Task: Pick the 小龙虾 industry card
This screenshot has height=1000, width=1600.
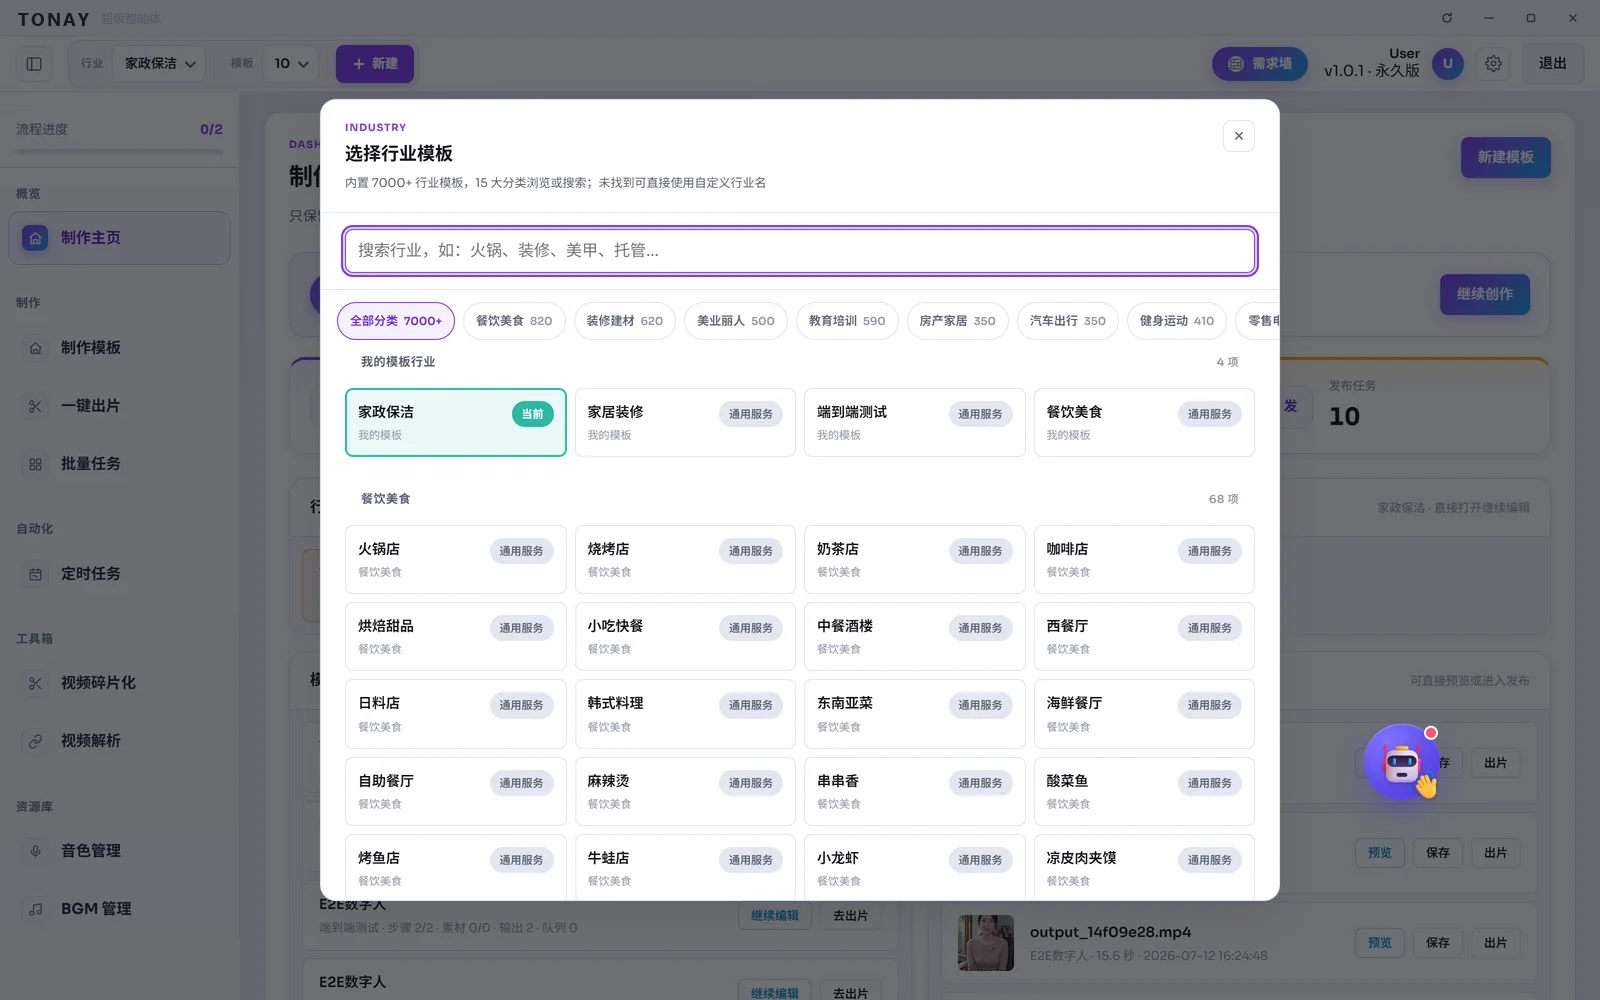Action: tap(914, 867)
